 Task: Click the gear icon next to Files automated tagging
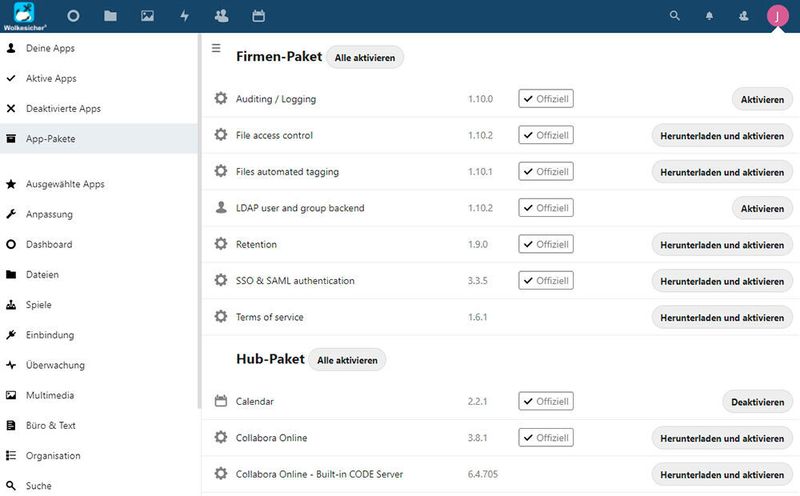(221, 171)
